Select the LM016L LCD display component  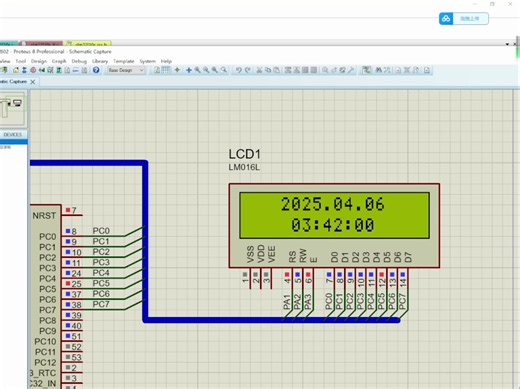(334, 225)
